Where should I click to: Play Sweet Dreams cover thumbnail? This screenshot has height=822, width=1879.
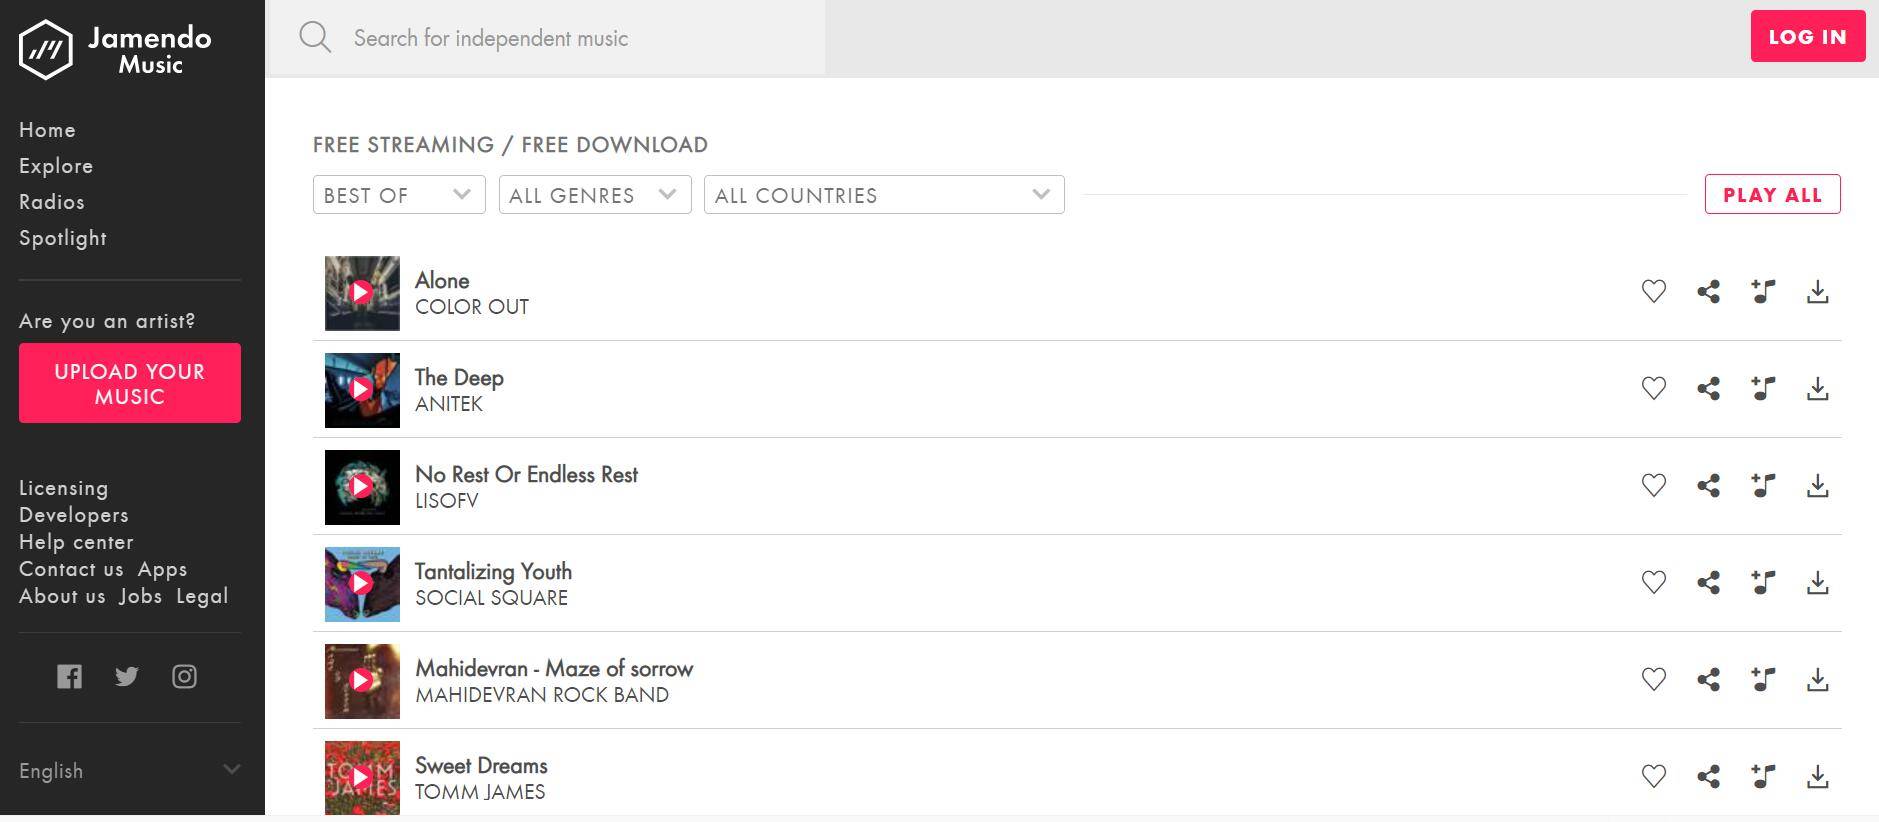[362, 778]
